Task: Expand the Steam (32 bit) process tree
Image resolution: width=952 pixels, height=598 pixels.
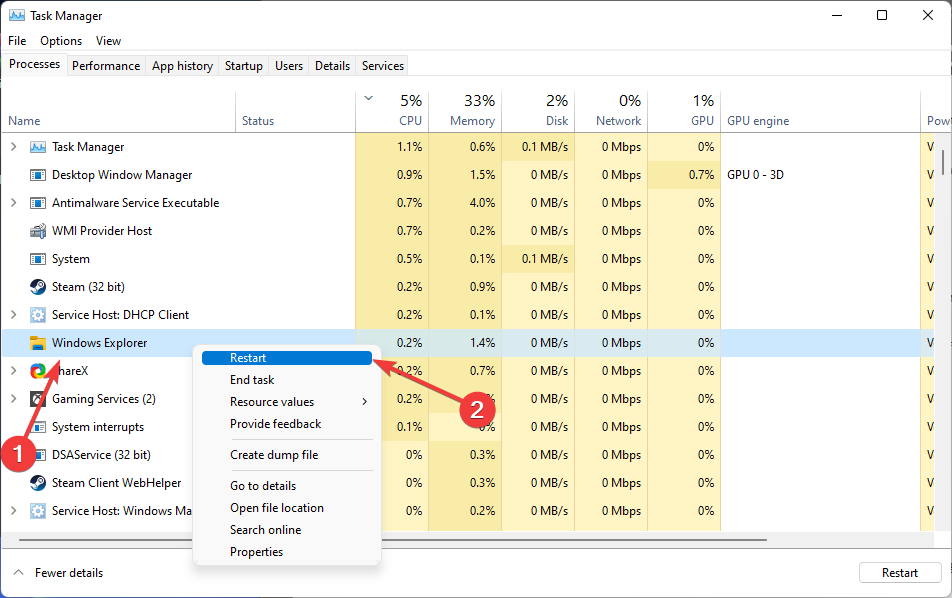Action: click(x=17, y=287)
